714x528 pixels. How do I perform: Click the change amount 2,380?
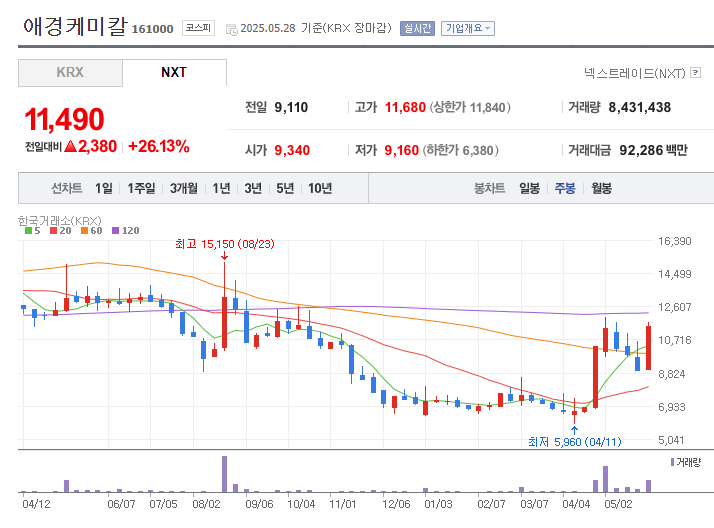(97, 147)
